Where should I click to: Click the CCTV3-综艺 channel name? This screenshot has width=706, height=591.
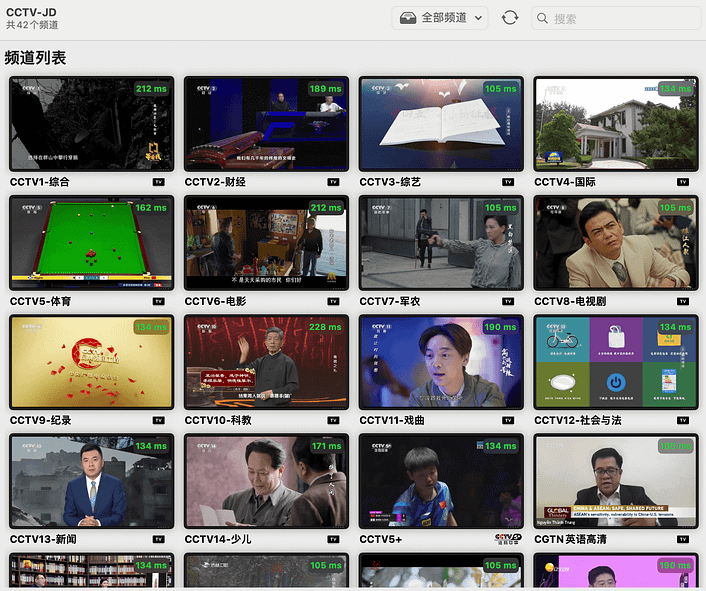(x=390, y=182)
